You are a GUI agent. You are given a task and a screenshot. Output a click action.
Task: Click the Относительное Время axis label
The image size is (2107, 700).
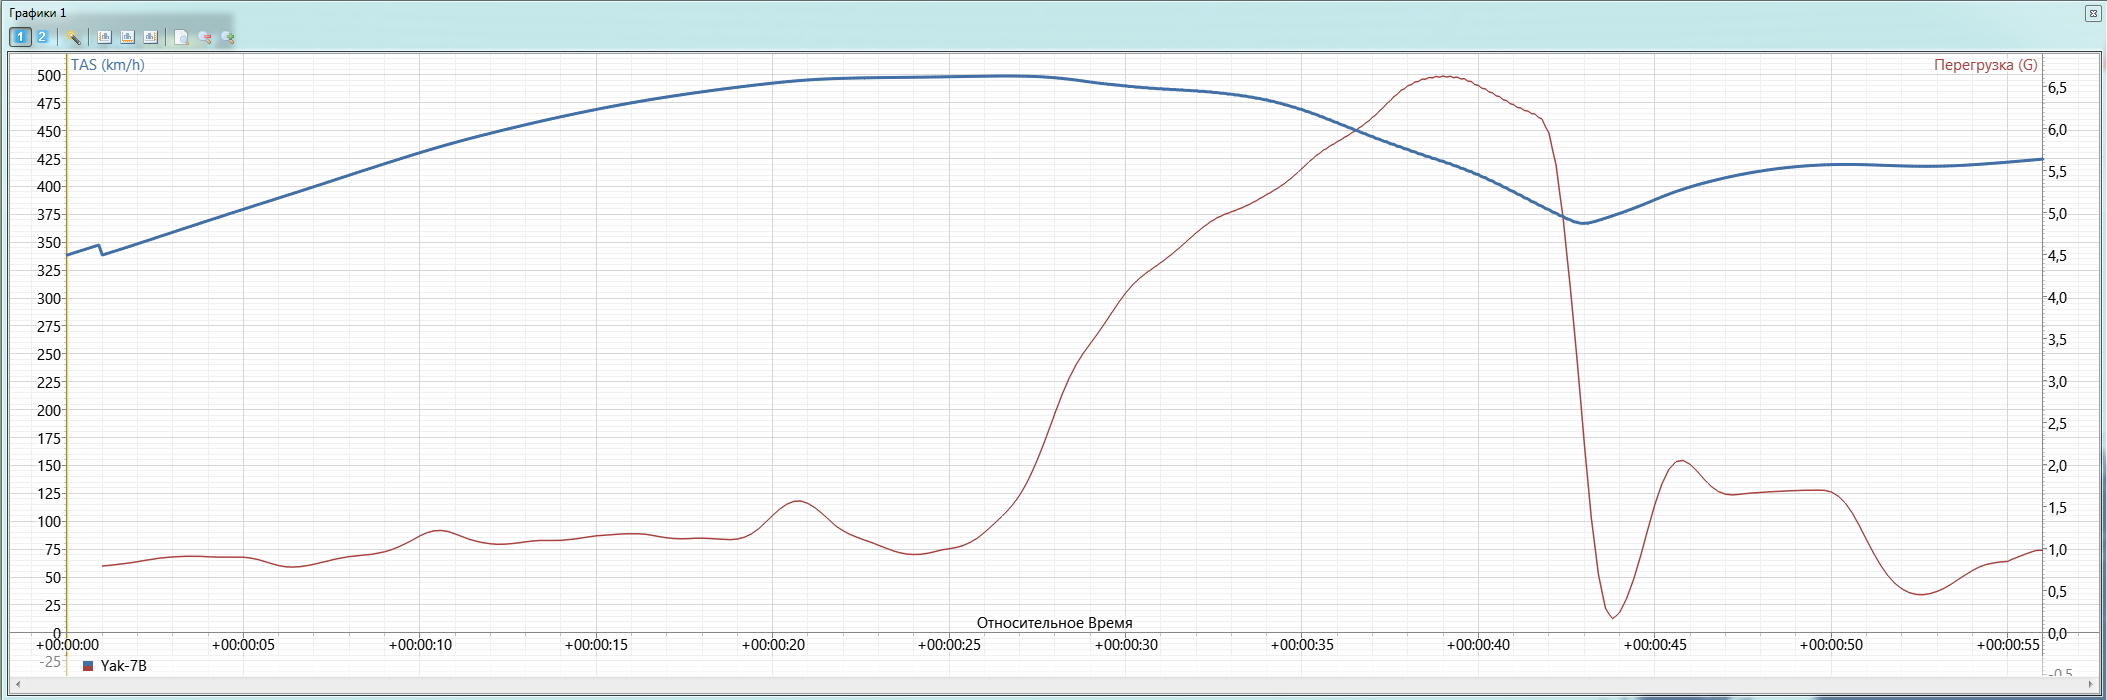pos(1054,623)
